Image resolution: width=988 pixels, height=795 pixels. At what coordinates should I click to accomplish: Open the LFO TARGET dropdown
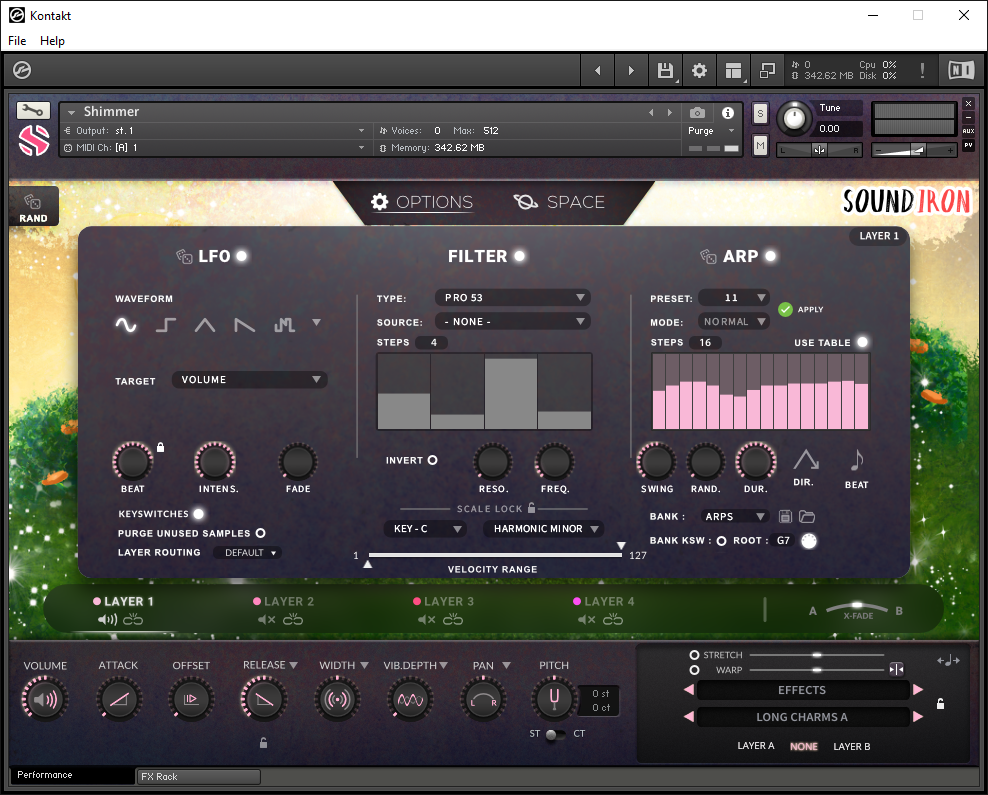250,380
